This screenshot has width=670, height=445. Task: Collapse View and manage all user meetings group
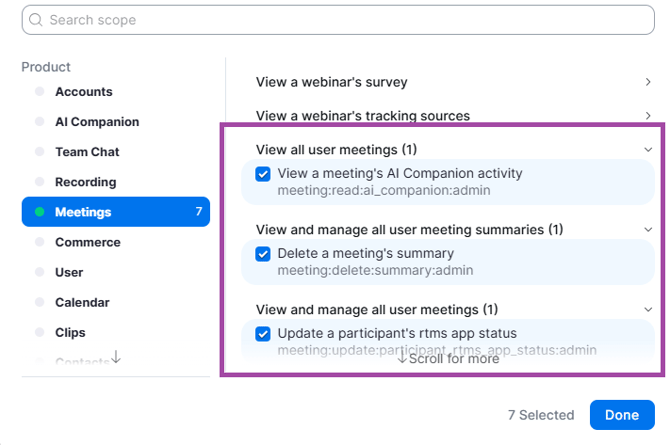[648, 310]
